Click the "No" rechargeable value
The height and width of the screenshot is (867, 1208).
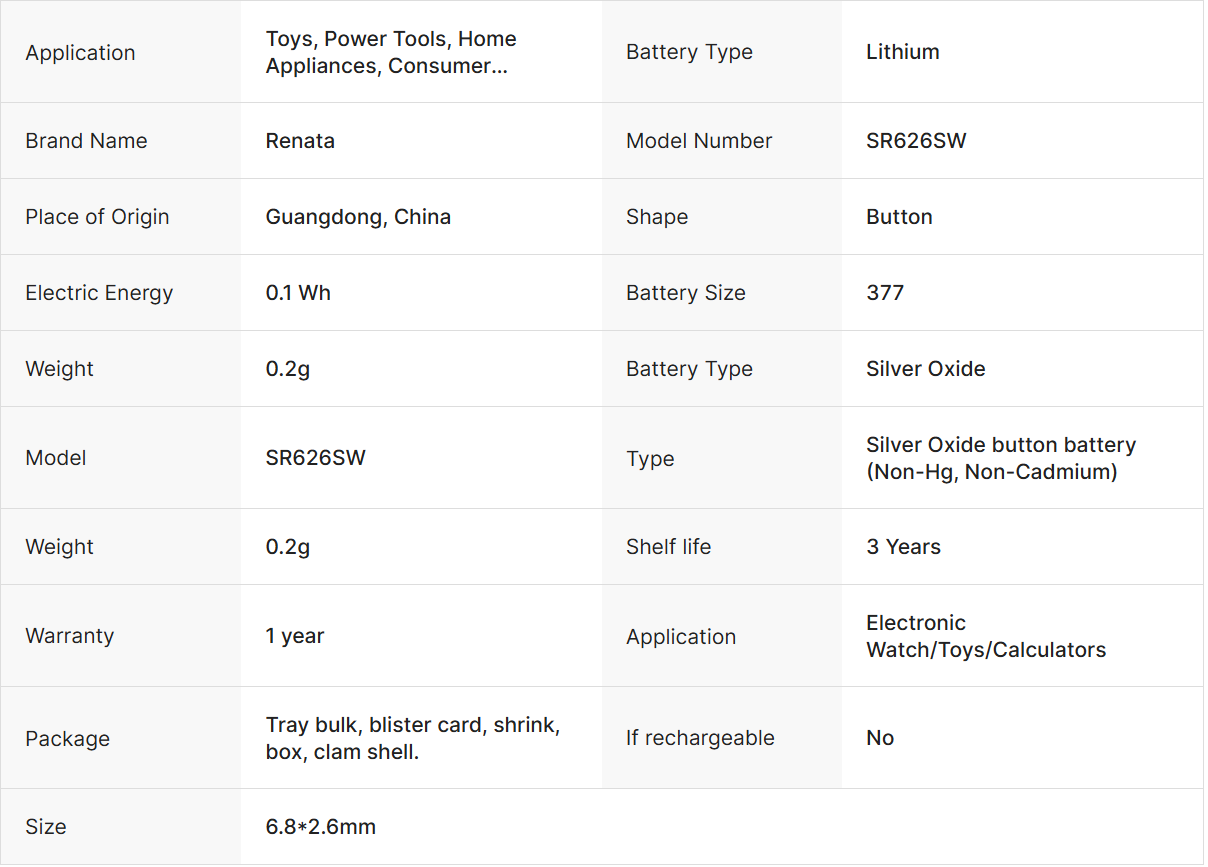click(x=880, y=738)
